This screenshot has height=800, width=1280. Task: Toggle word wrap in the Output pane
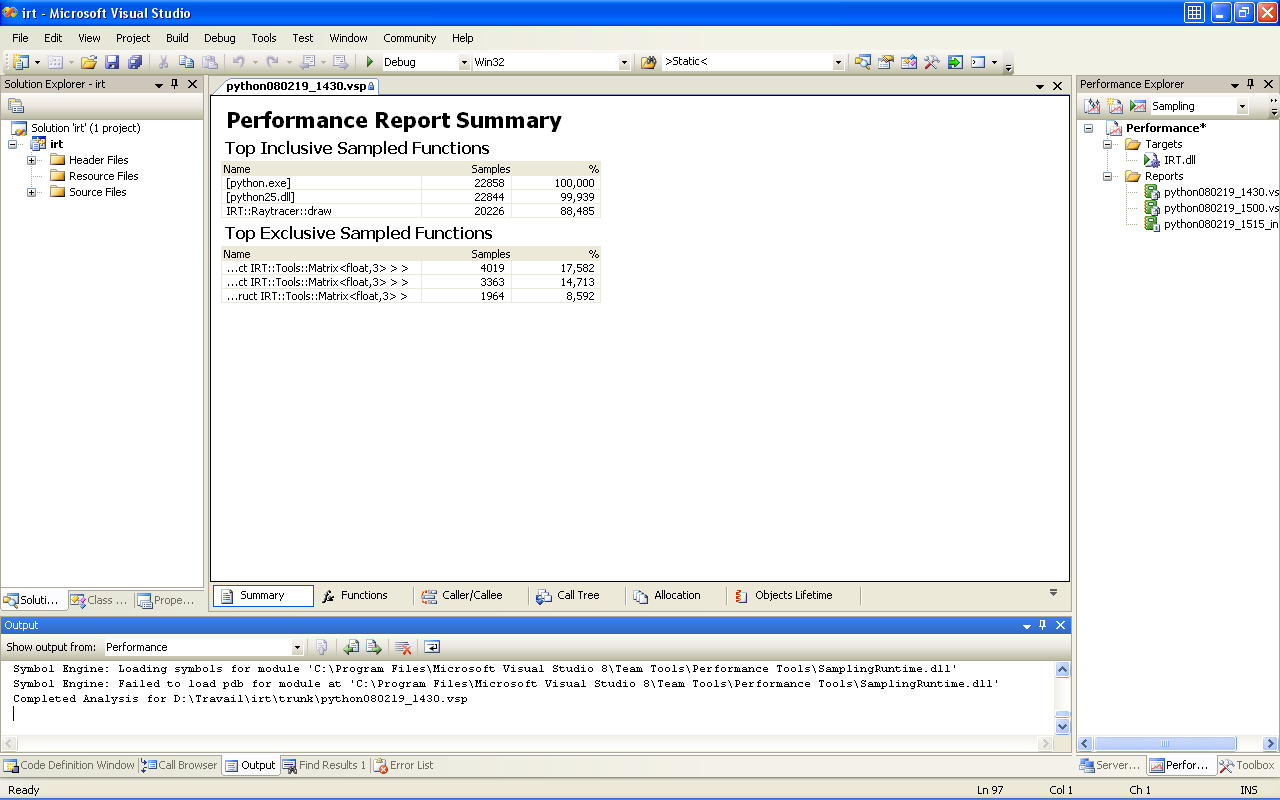coord(432,647)
